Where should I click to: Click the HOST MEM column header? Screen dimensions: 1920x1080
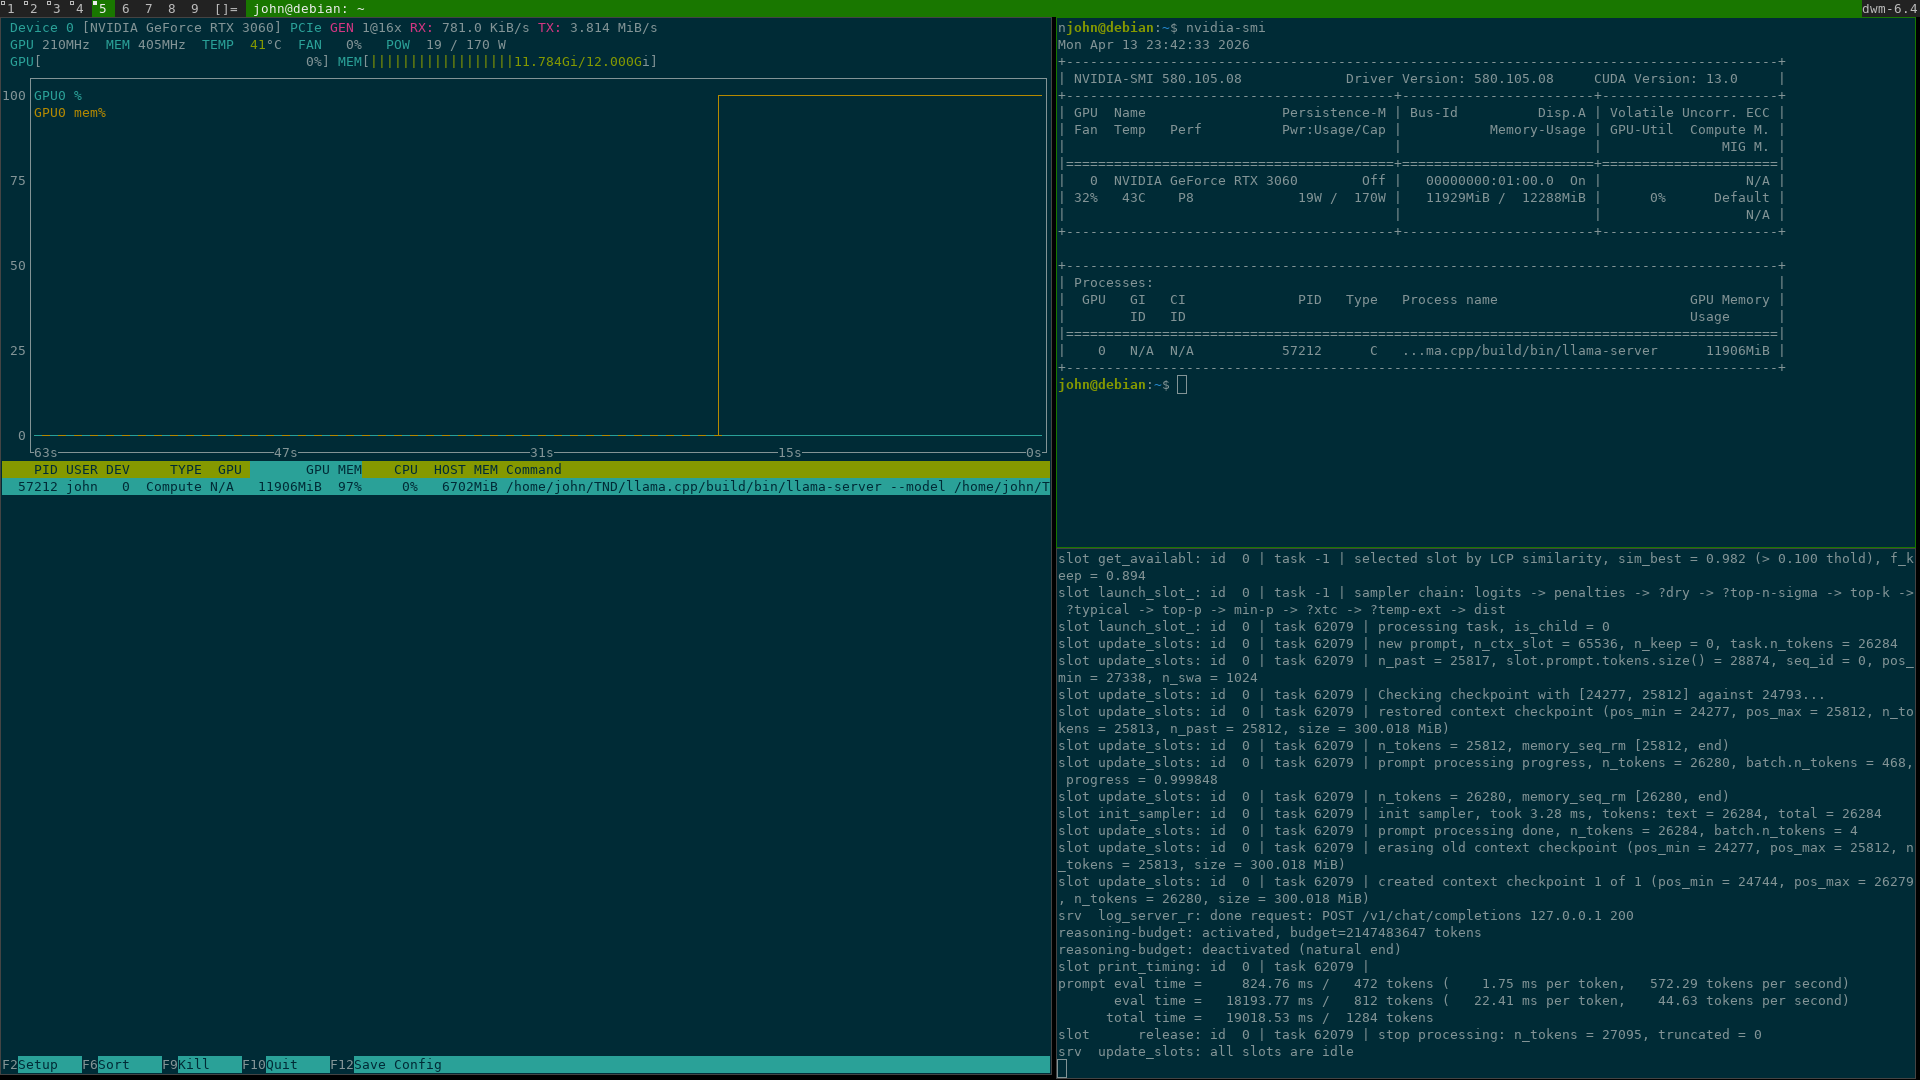(x=465, y=470)
